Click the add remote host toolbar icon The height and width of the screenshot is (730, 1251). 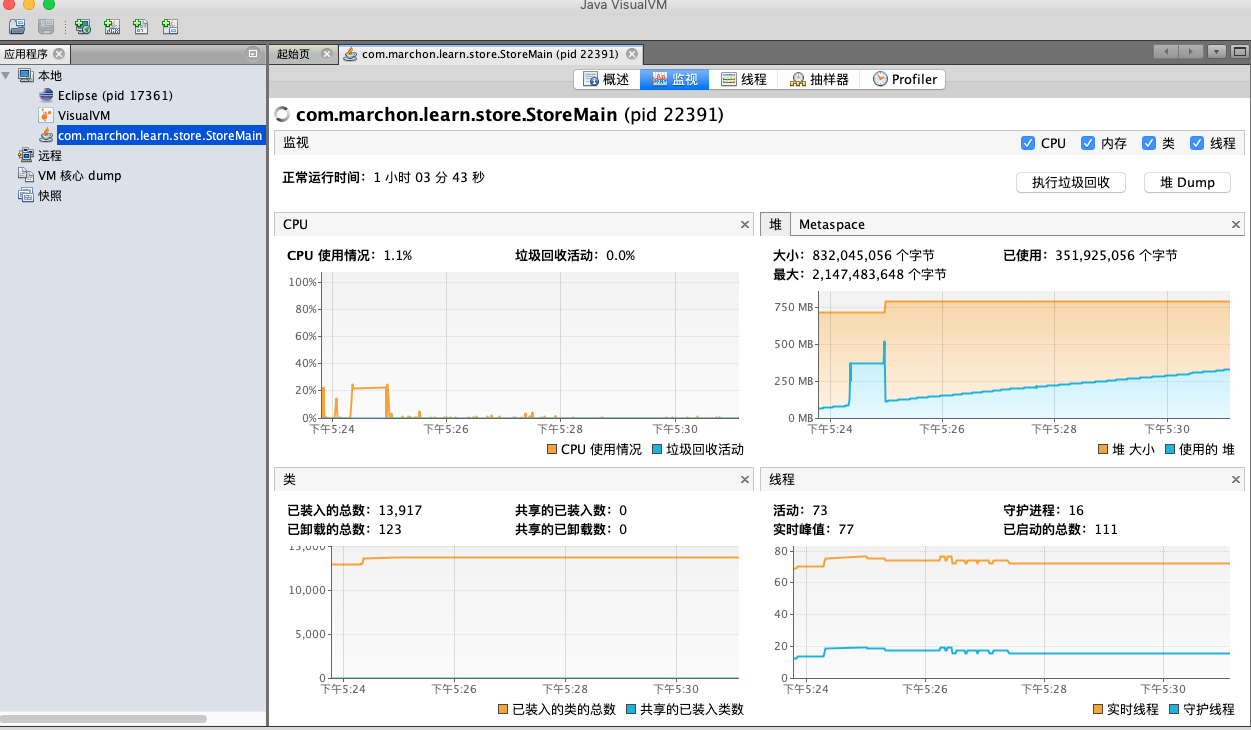83,27
